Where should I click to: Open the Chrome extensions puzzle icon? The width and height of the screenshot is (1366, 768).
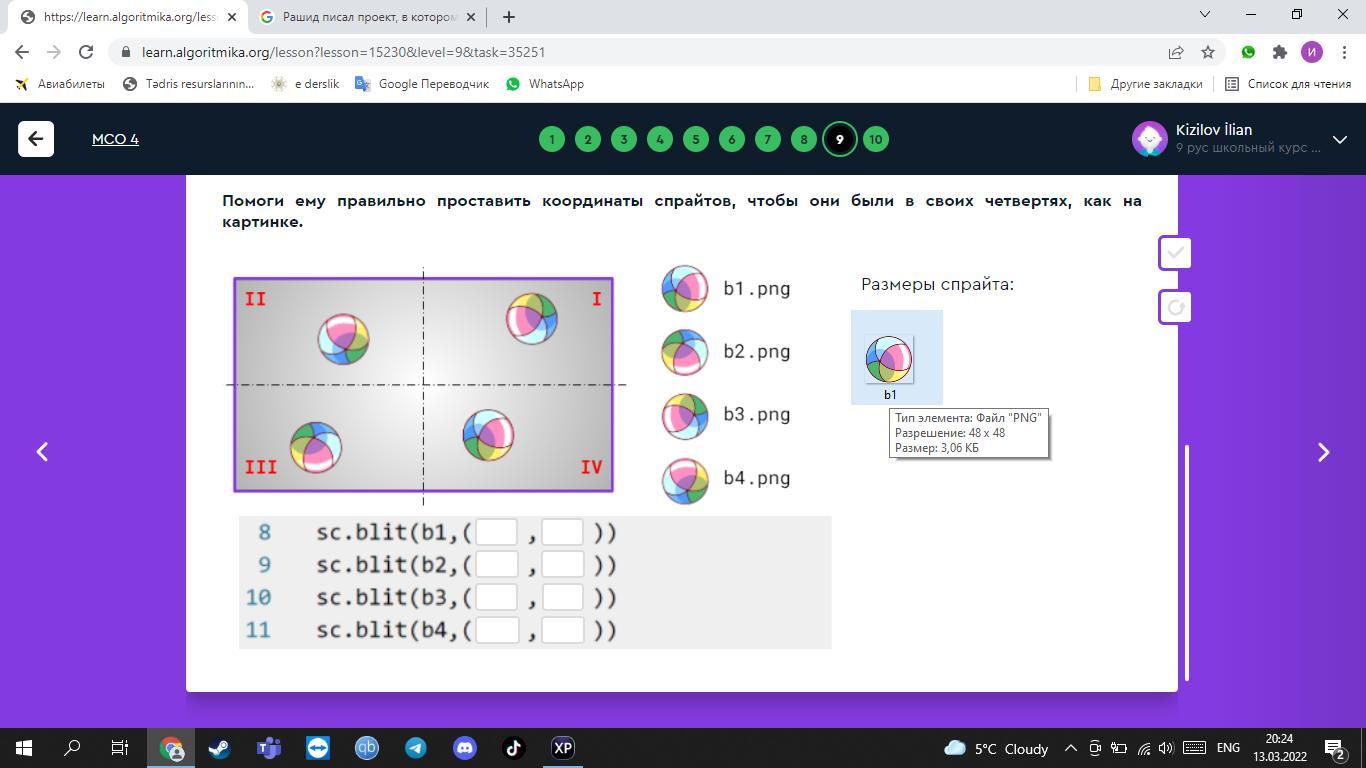(x=1279, y=52)
